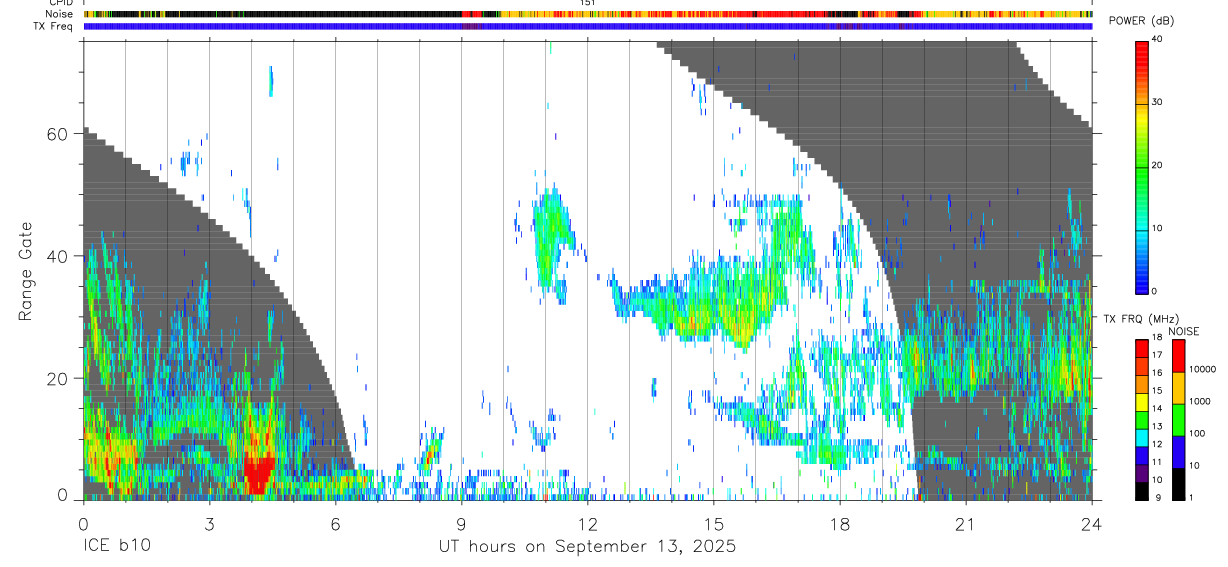Click the green segment in TX FRQ colorbar
Image resolution: width=1228 pixels, height=567 pixels.
(x=1142, y=421)
